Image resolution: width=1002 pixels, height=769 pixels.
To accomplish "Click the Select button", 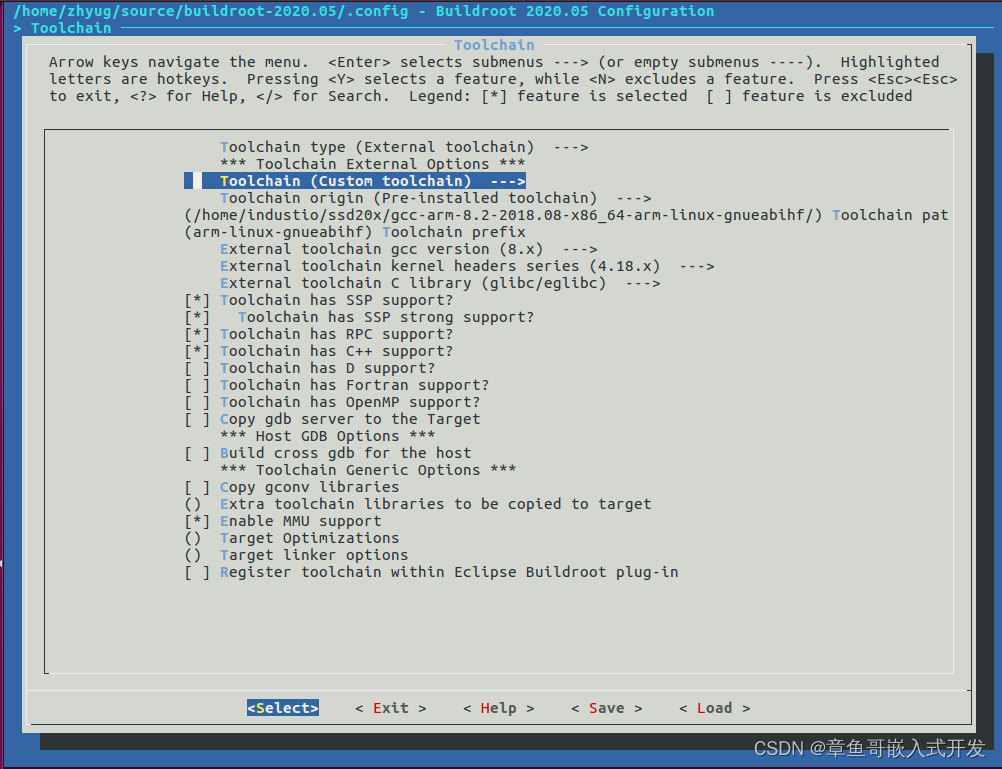I will pos(282,708).
